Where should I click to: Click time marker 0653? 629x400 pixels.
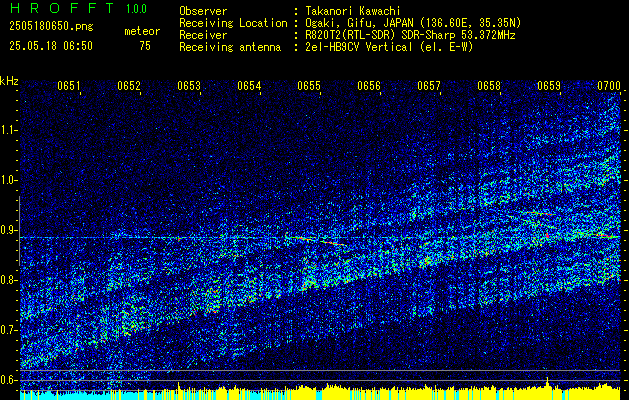pos(189,86)
